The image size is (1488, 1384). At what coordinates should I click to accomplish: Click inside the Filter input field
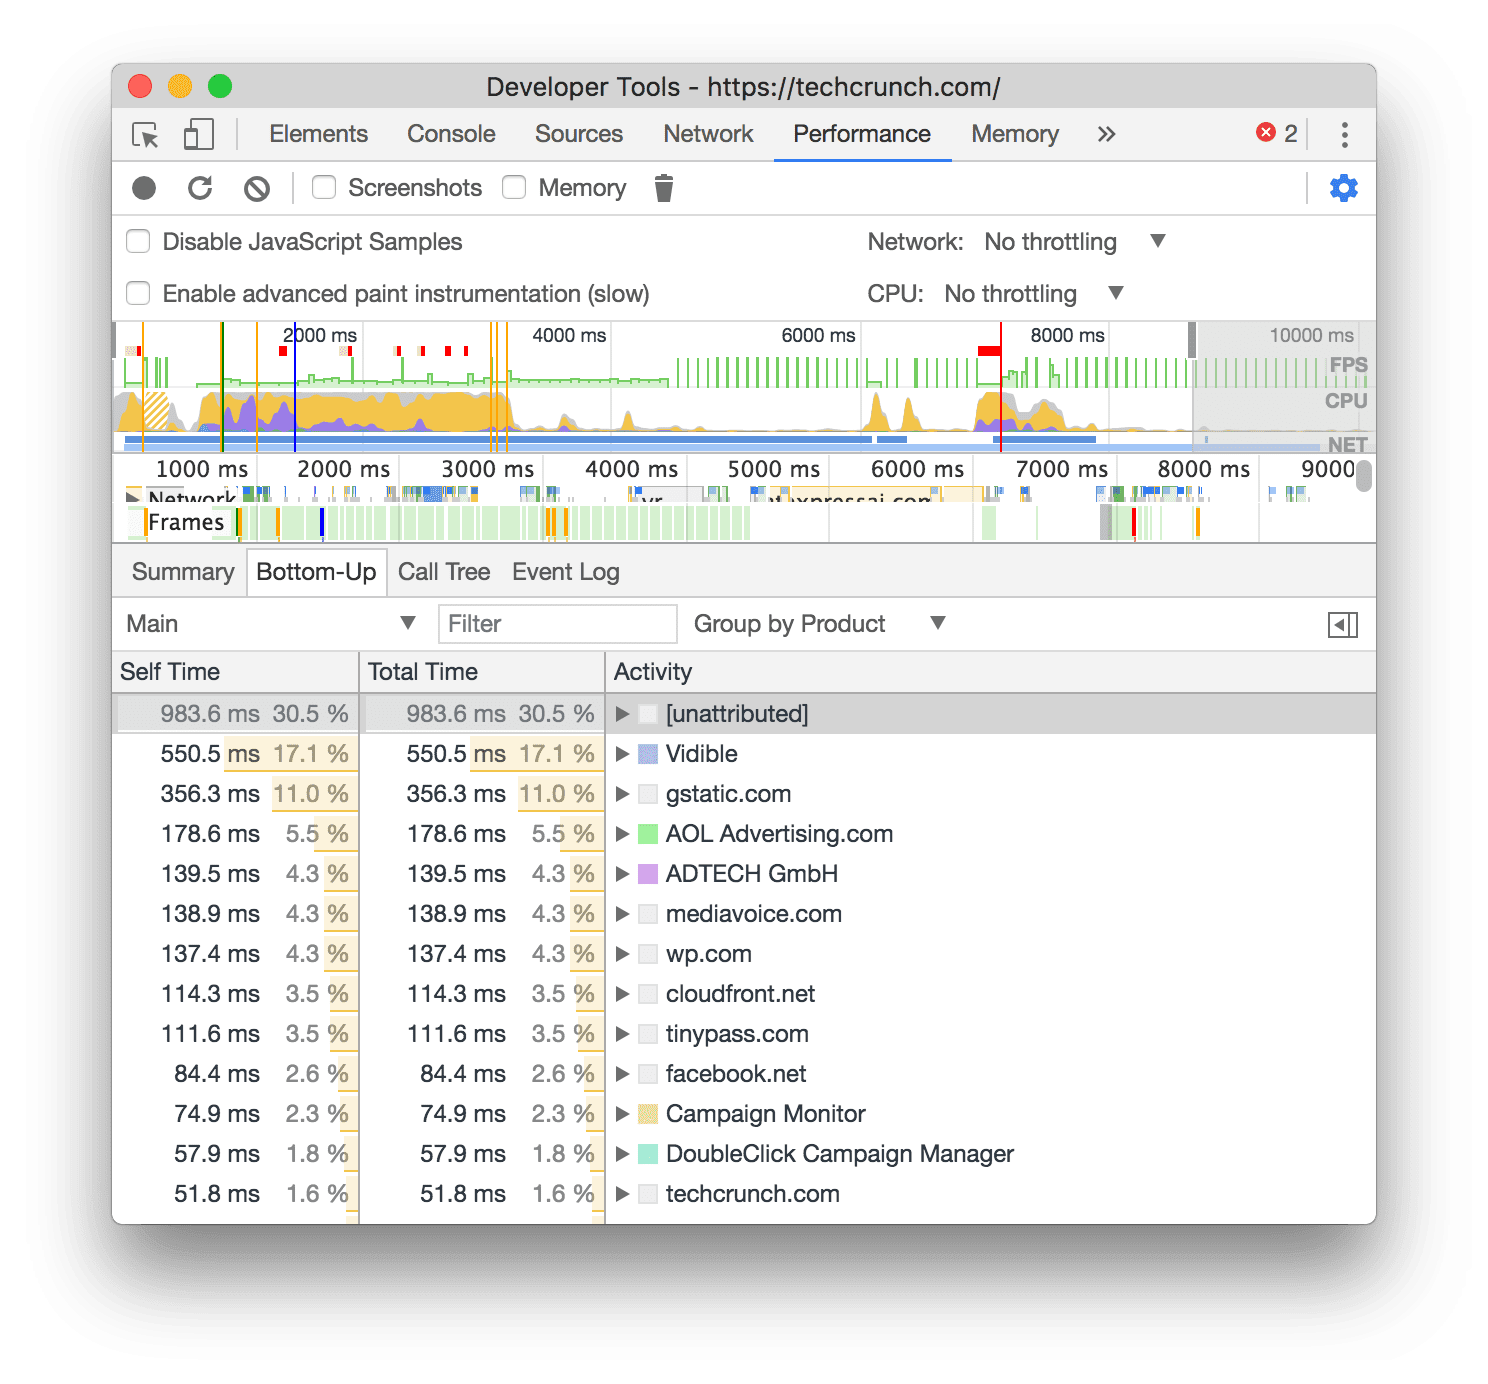tap(556, 623)
